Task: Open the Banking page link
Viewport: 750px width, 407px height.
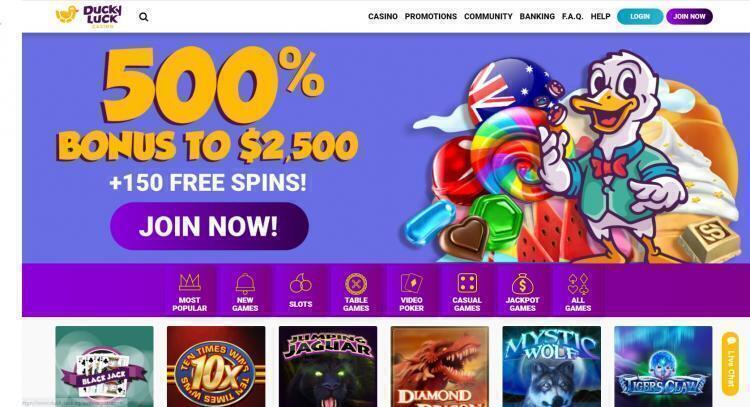Action: pos(537,16)
